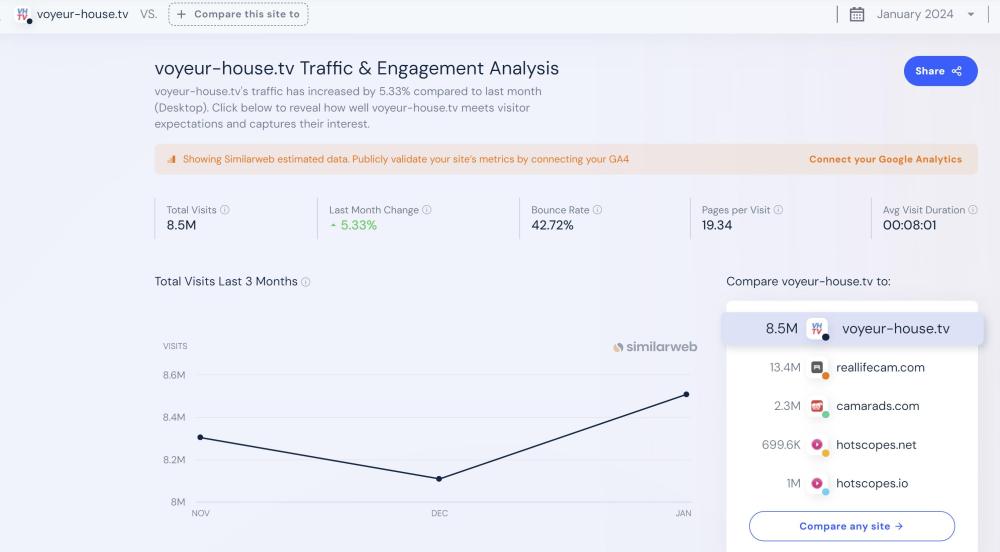Viewport: 1000px width, 552px height.
Task: Click the Similarweb logo on the chart
Action: click(x=655, y=347)
